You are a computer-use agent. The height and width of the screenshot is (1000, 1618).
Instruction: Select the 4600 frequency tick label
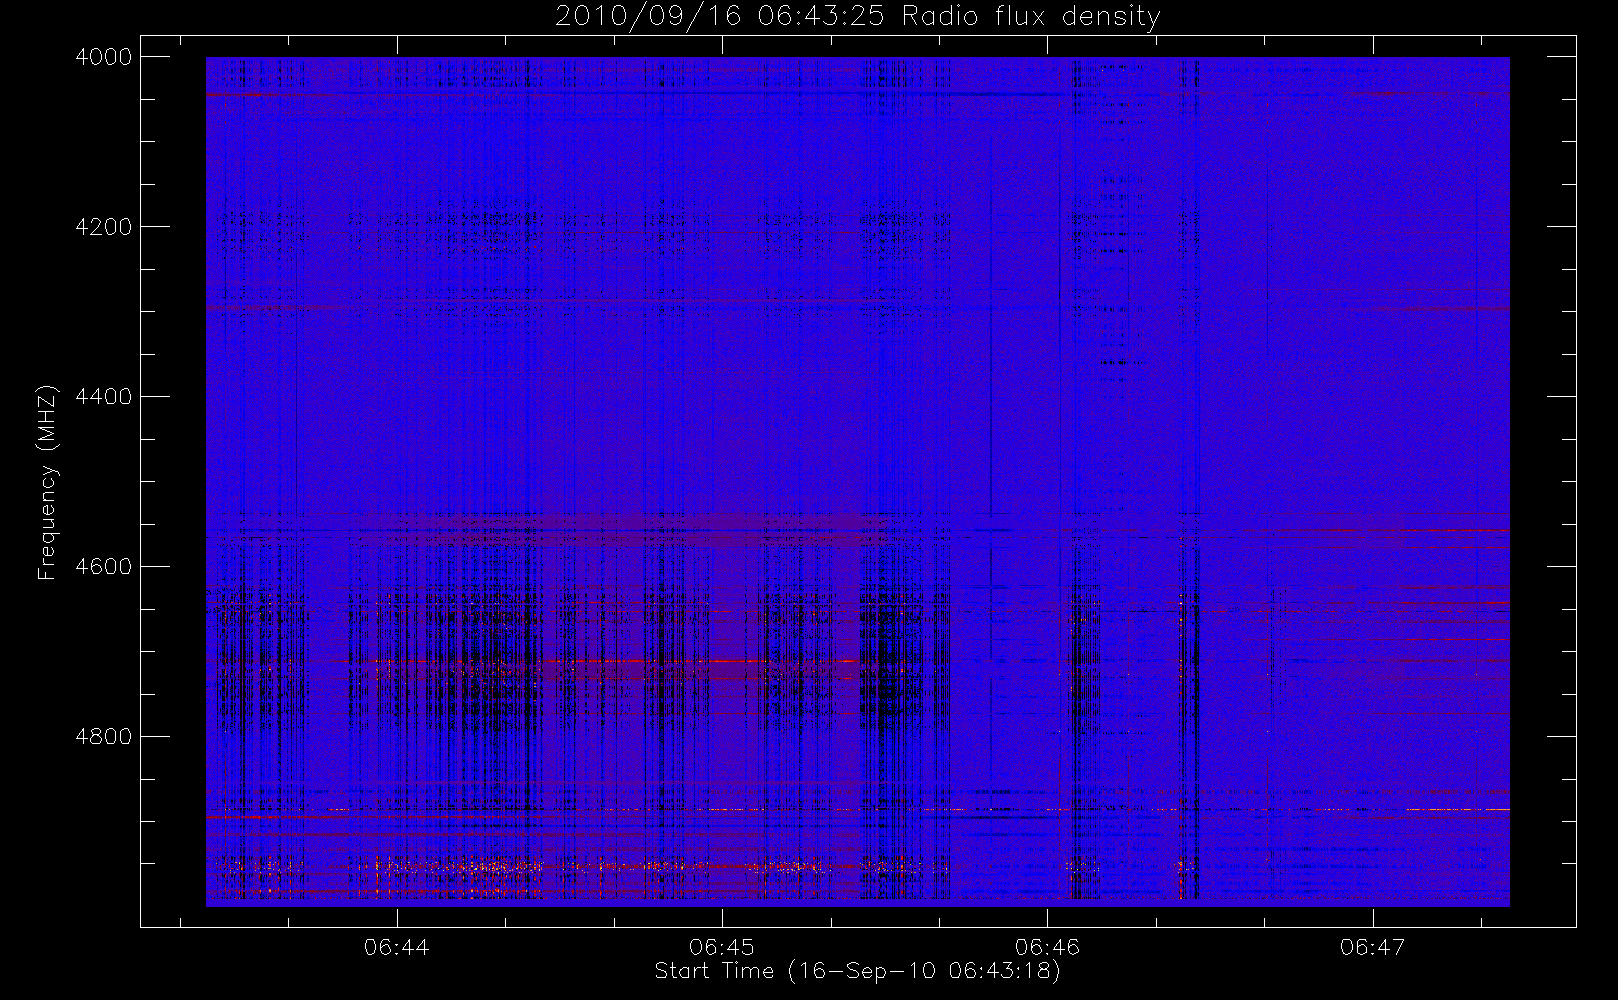[x=104, y=567]
